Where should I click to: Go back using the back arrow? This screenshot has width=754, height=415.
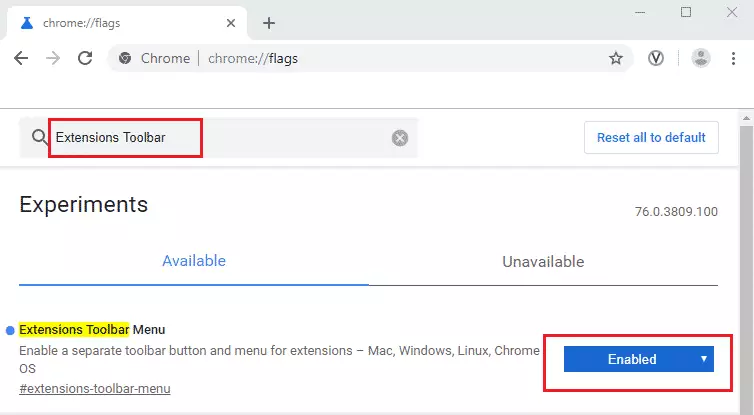(21, 58)
